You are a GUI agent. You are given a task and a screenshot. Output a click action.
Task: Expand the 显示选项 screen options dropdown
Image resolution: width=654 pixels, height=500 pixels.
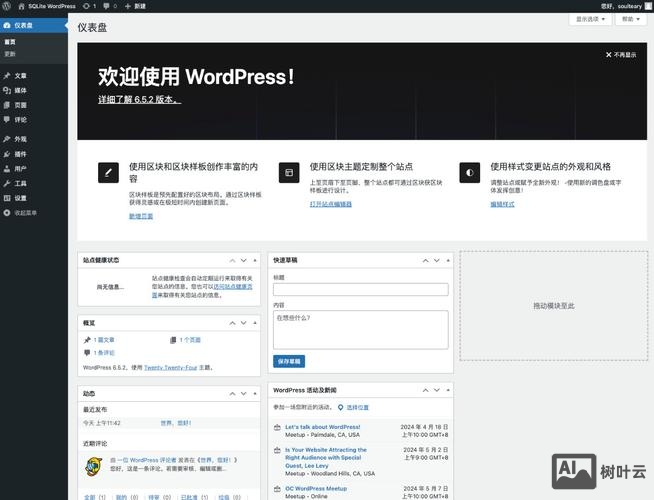(590, 19)
